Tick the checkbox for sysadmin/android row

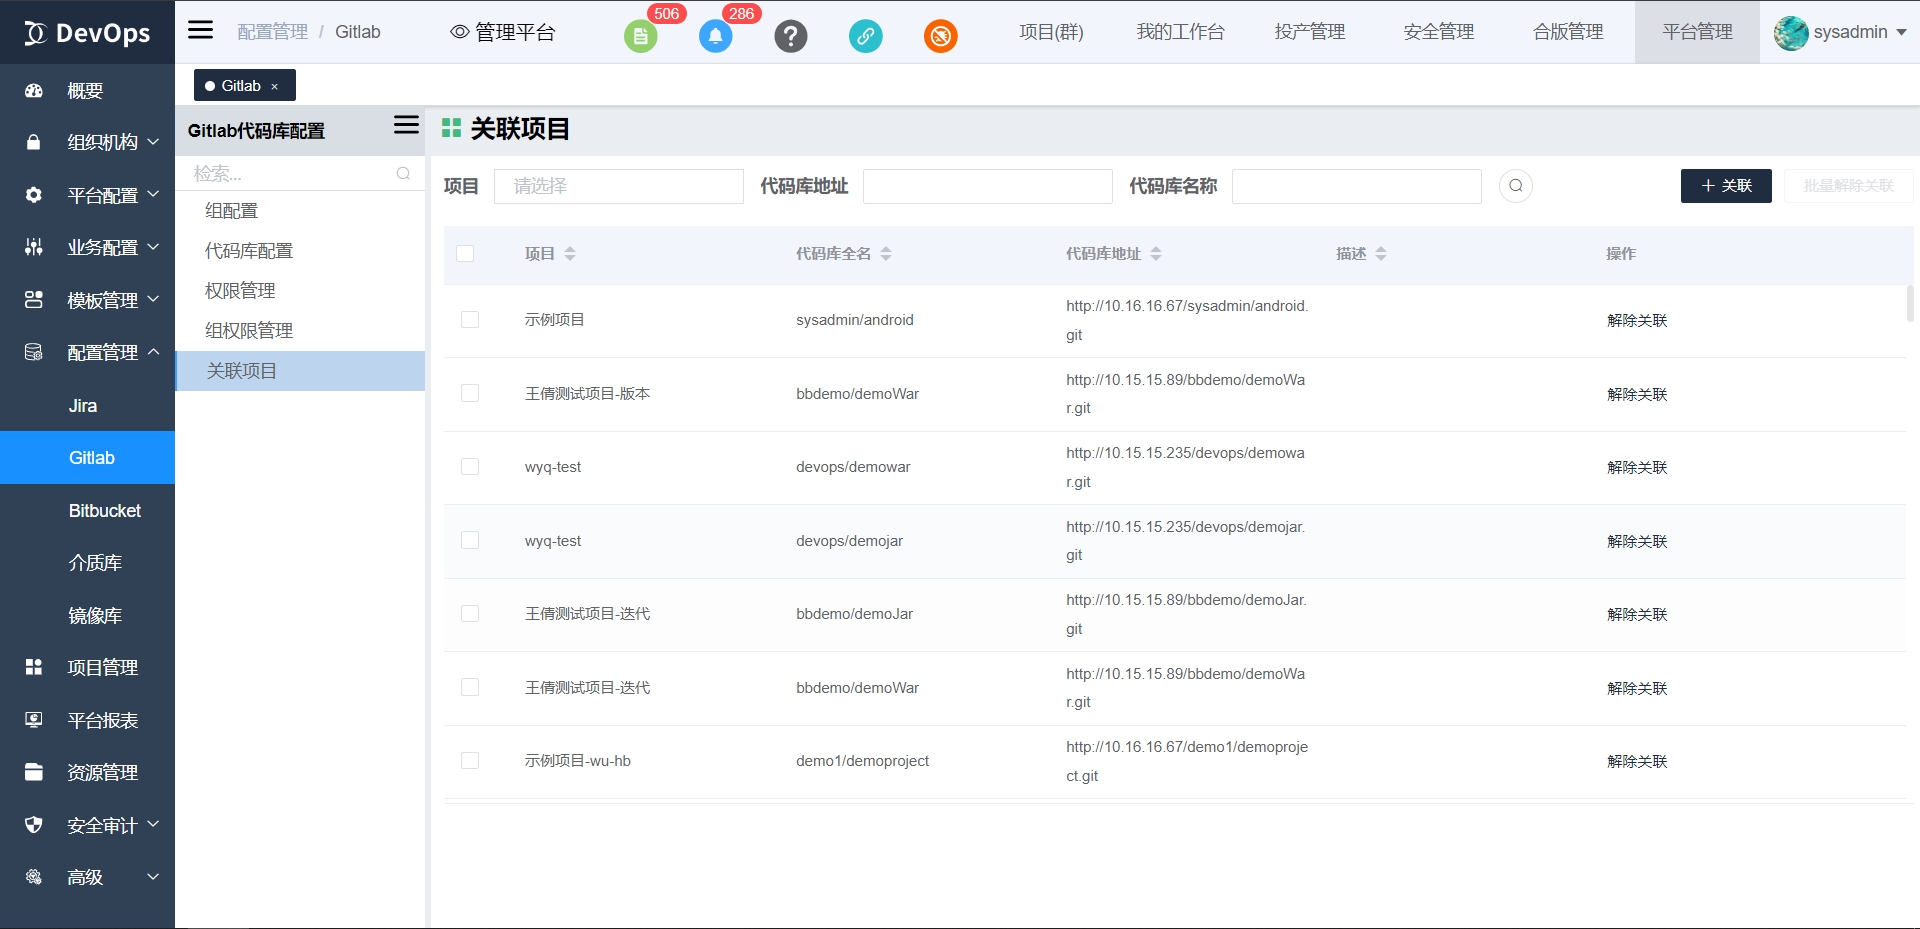click(470, 320)
